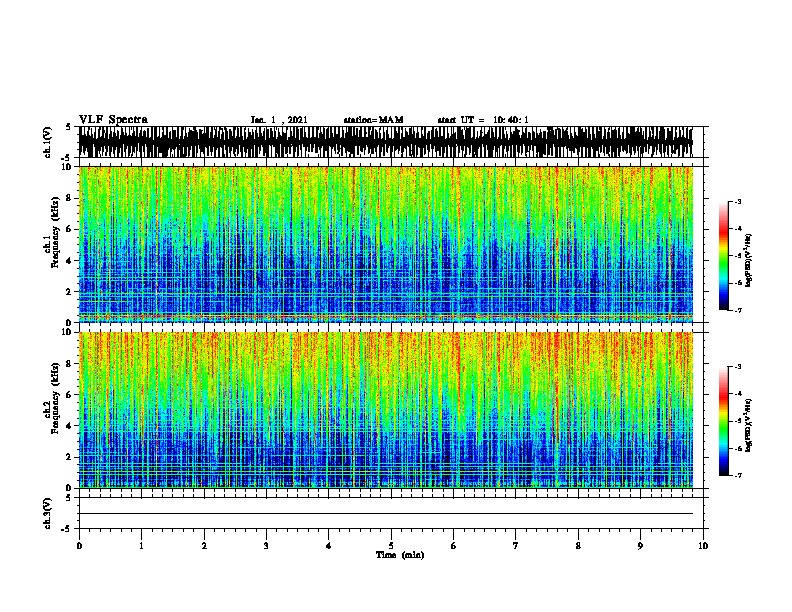The width and height of the screenshot is (792, 612).
Task: Click the "-3" label on ch.2 colorbar
Action: [x=738, y=367]
